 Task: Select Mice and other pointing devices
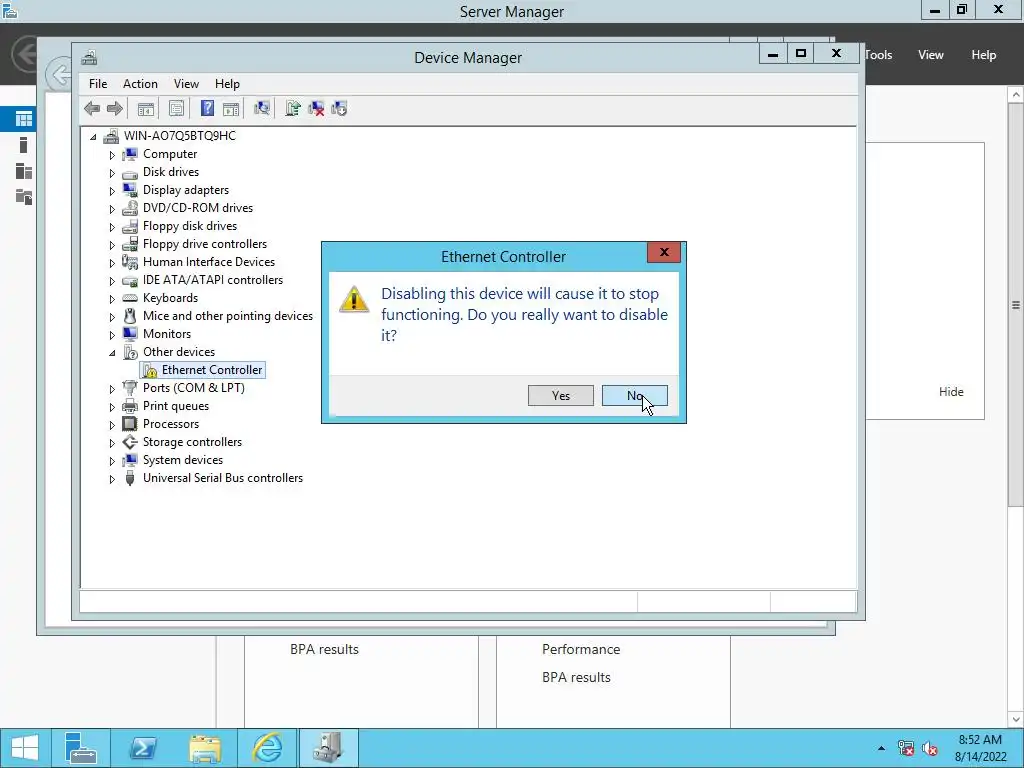coord(228,316)
